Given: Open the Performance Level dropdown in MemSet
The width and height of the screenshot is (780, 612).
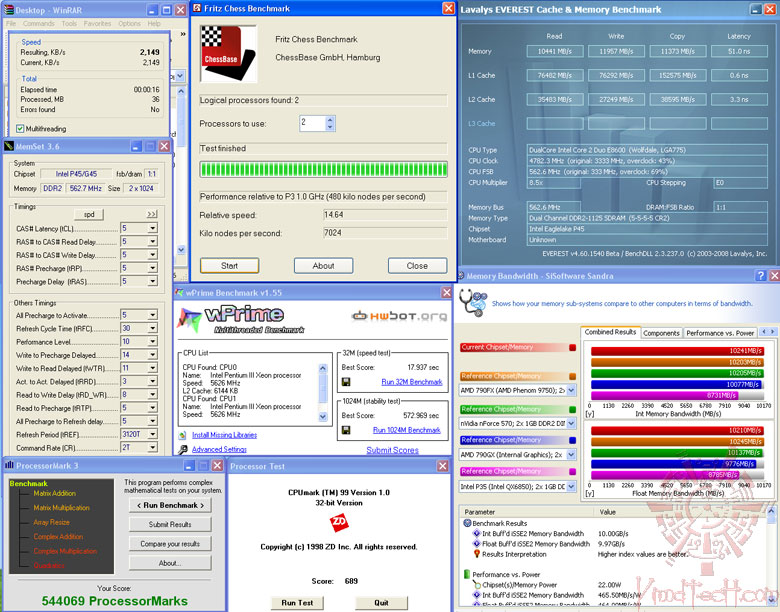Looking at the screenshot, I should pos(152,342).
